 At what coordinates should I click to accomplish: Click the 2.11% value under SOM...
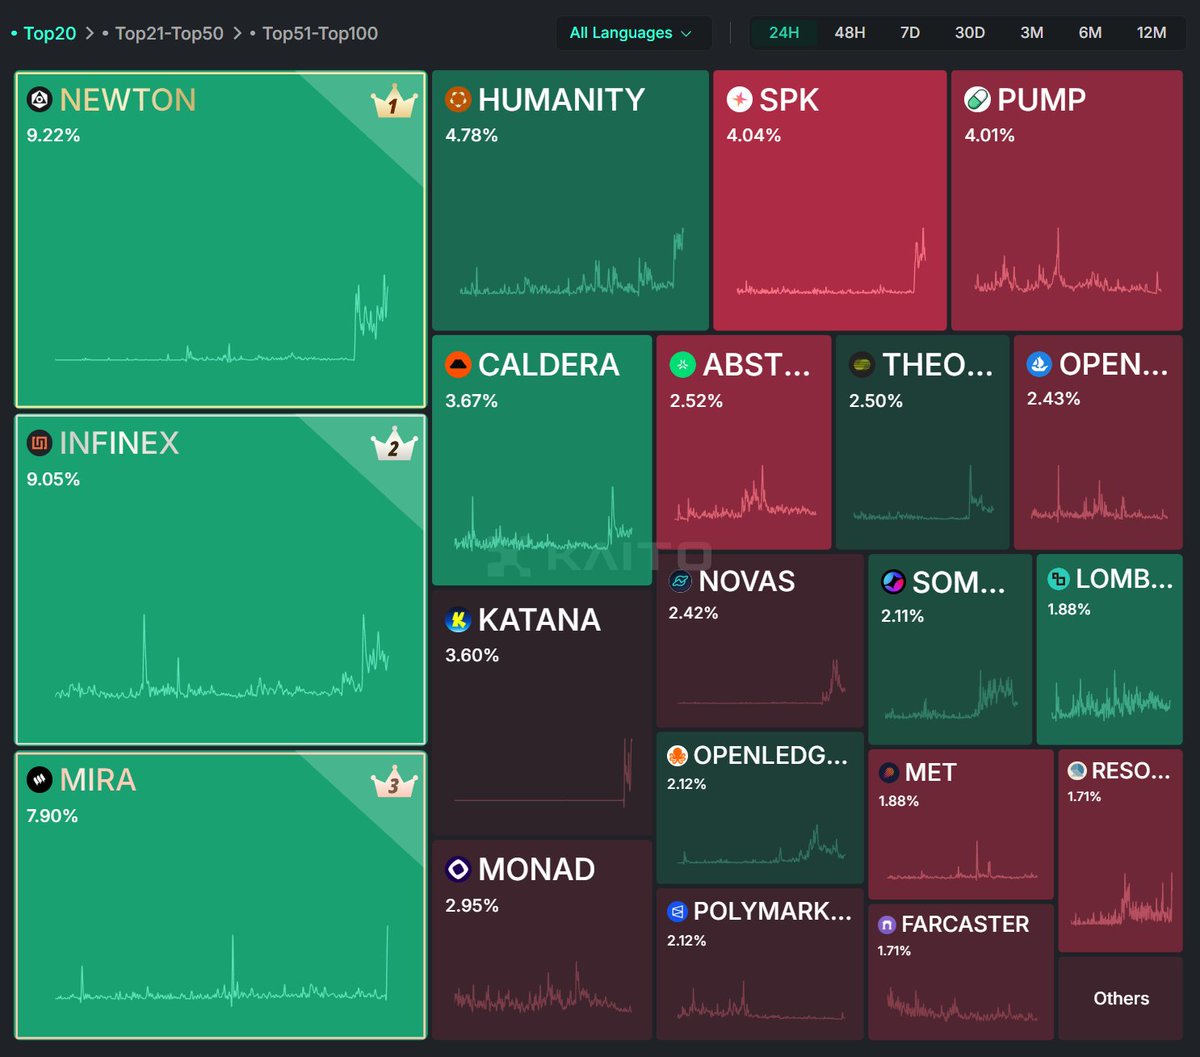902,616
